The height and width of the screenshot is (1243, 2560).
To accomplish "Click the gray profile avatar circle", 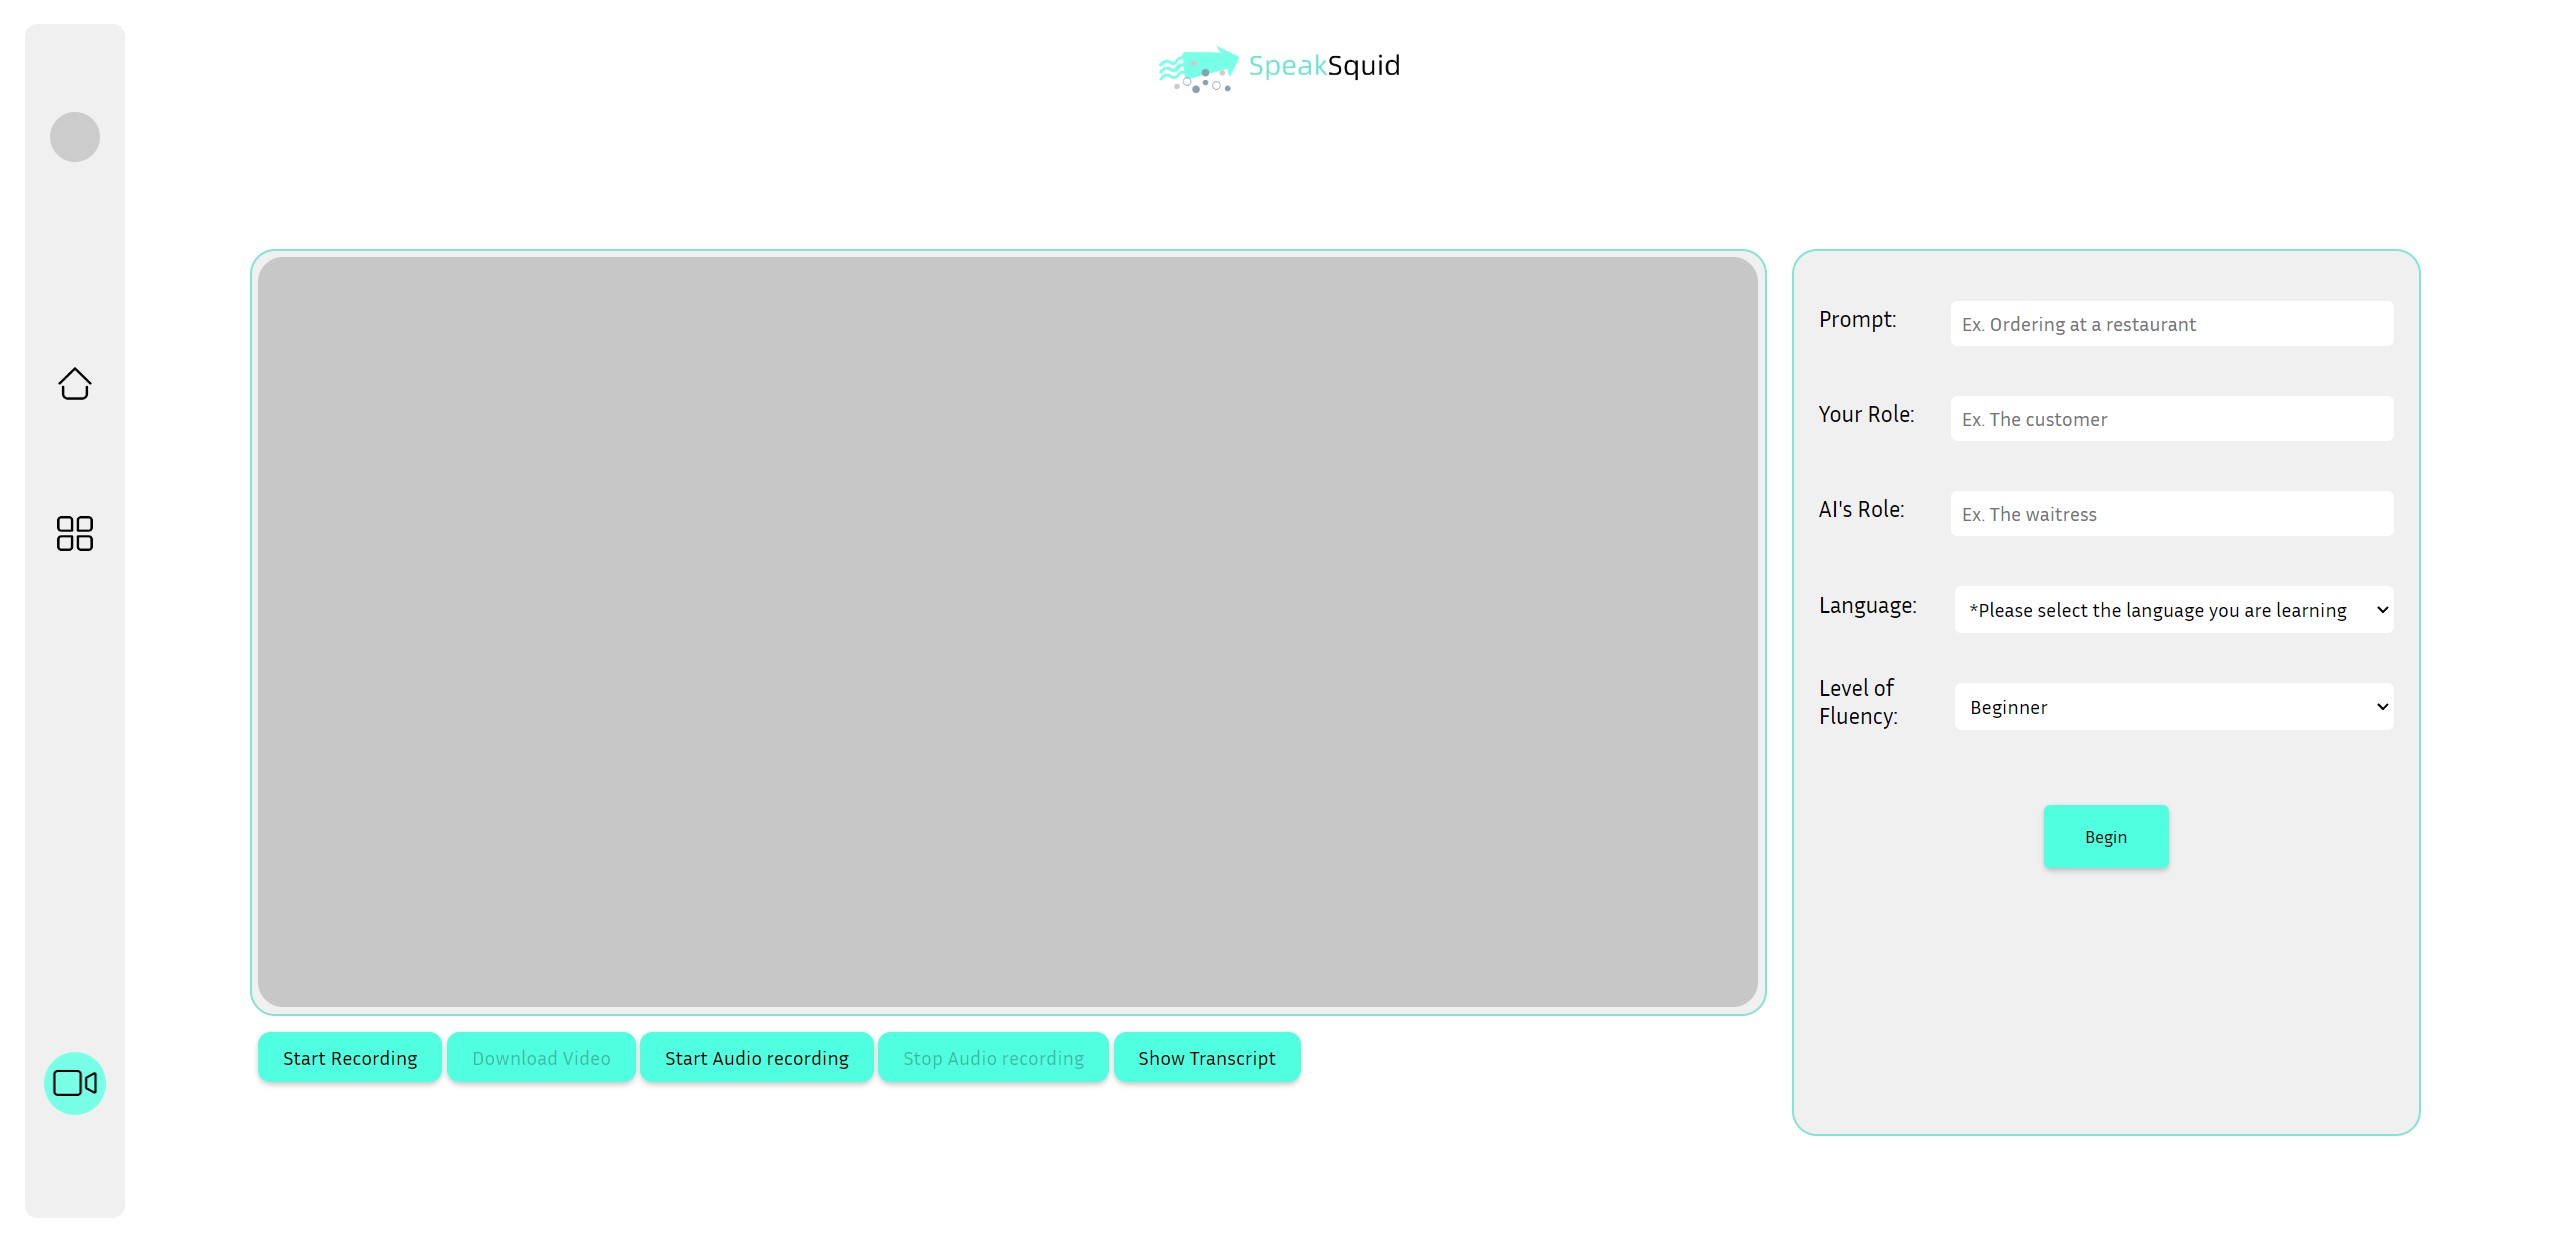I will click(75, 137).
